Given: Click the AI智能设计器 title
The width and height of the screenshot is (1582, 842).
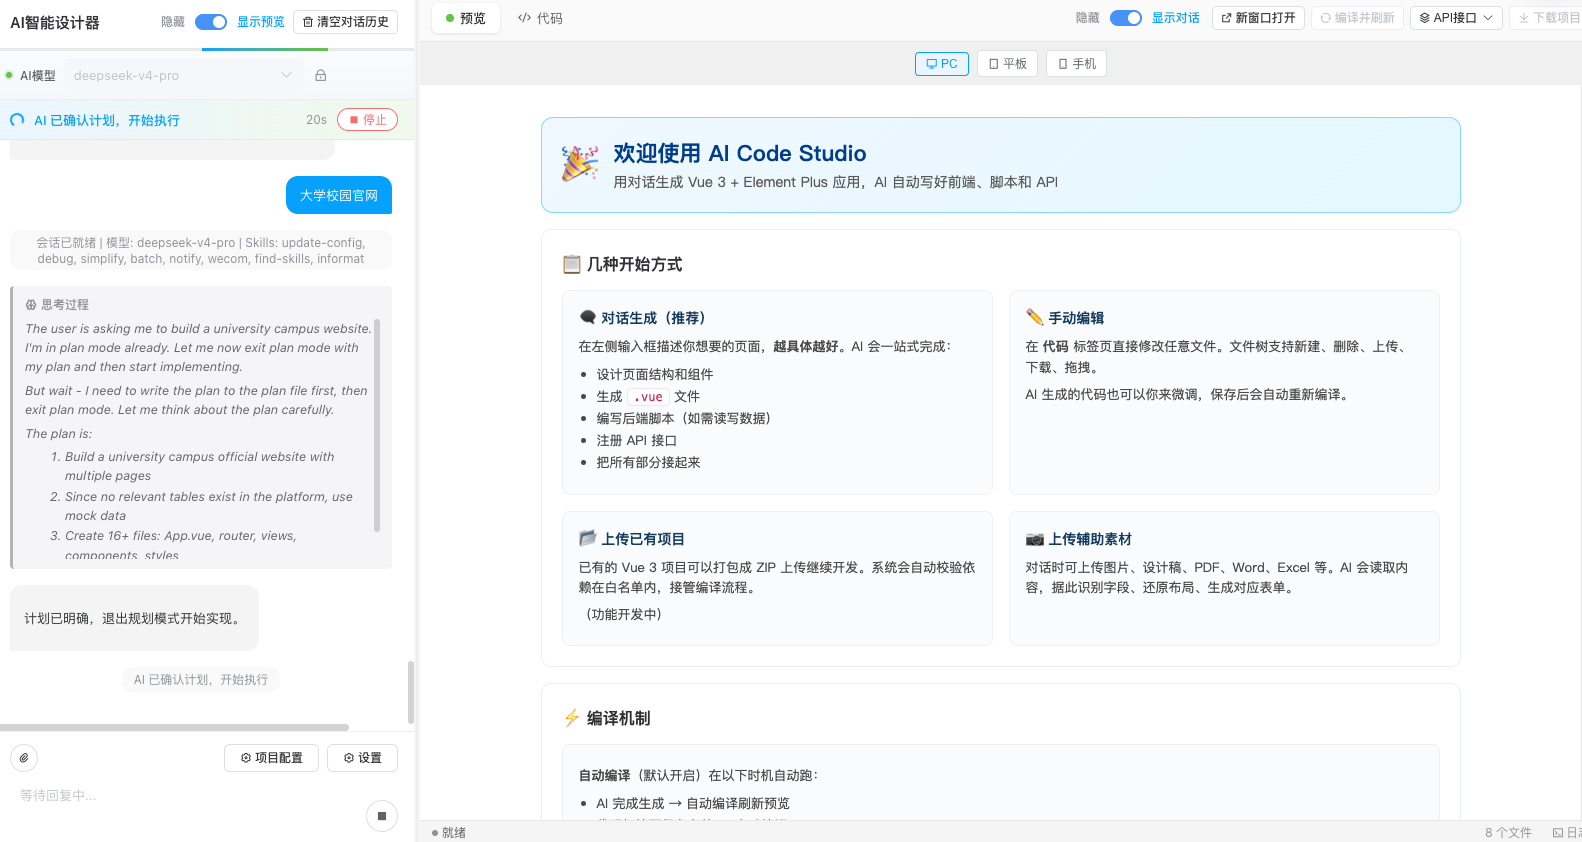Looking at the screenshot, I should pyautogui.click(x=55, y=22).
